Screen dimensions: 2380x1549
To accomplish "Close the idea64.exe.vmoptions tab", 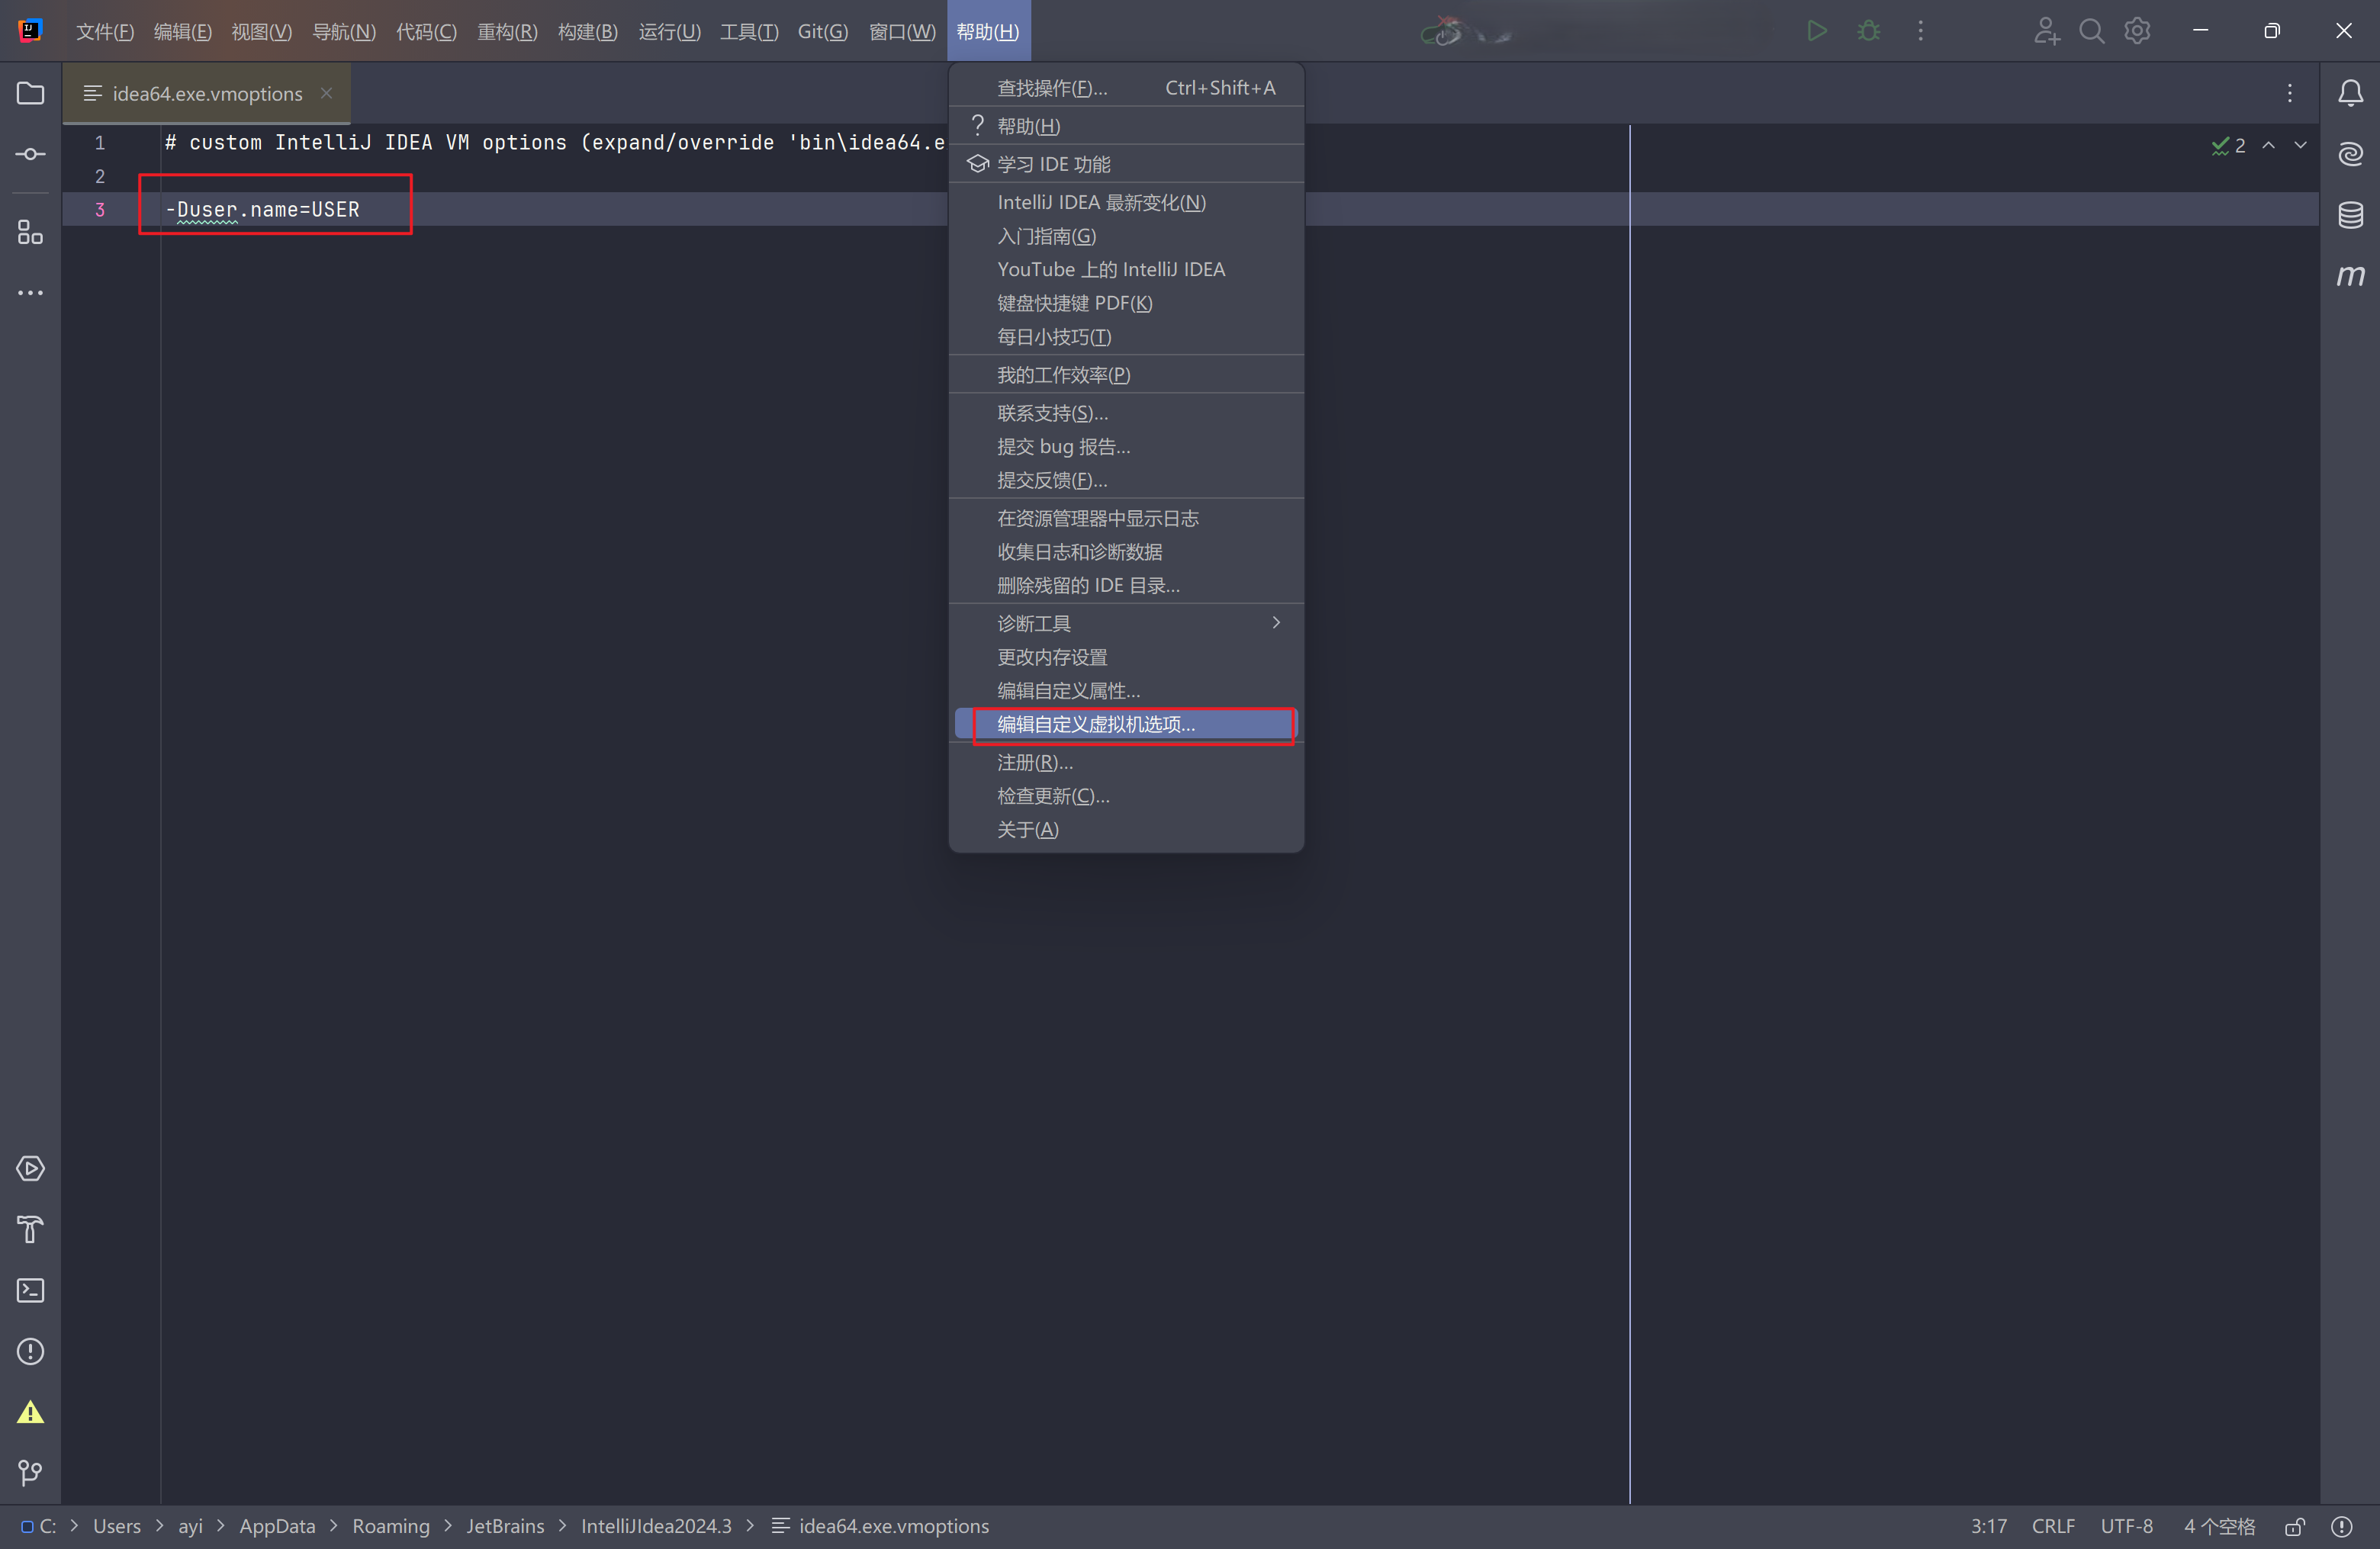I will tap(326, 93).
